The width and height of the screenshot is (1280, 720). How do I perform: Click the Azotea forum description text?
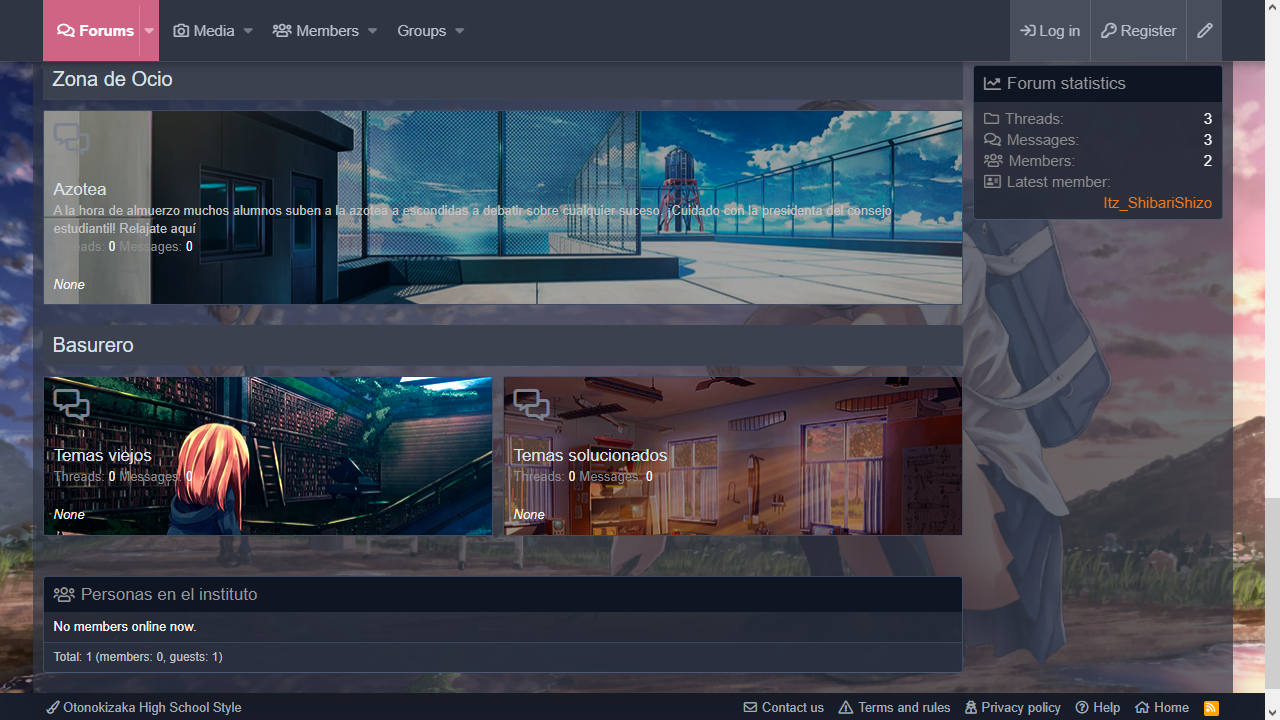[473, 220]
